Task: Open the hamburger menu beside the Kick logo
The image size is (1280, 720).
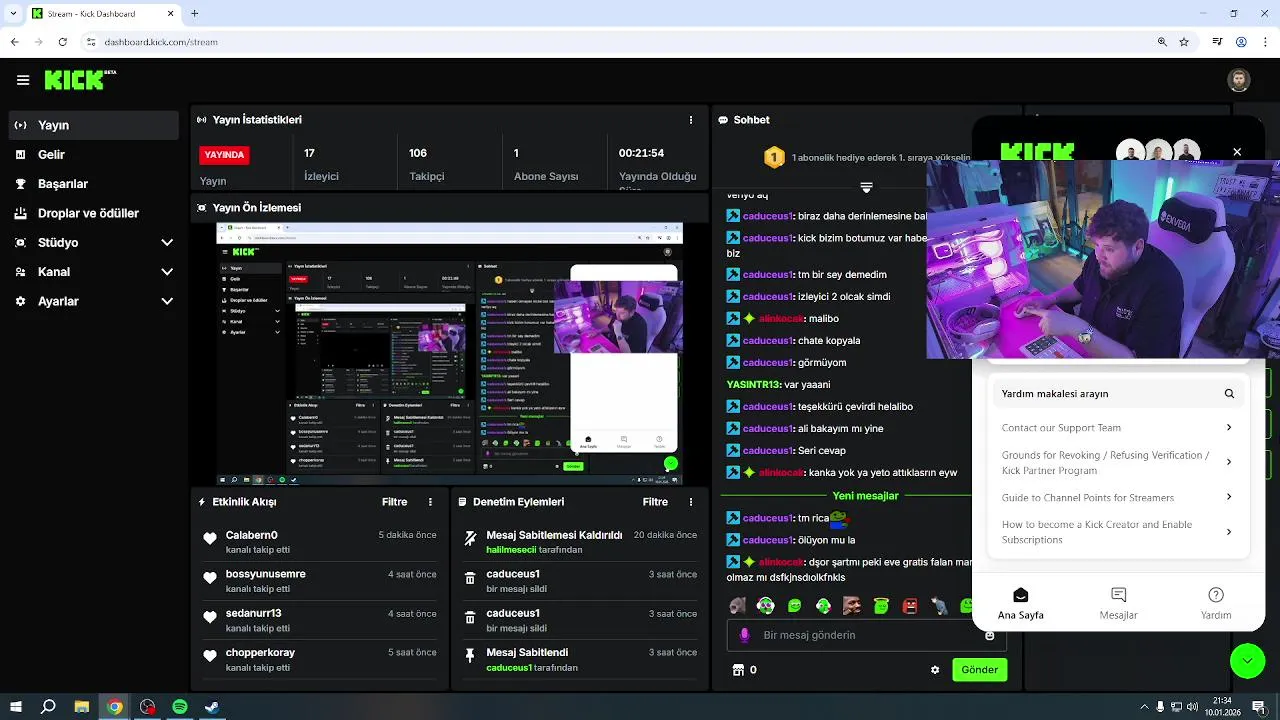Action: tap(23, 80)
